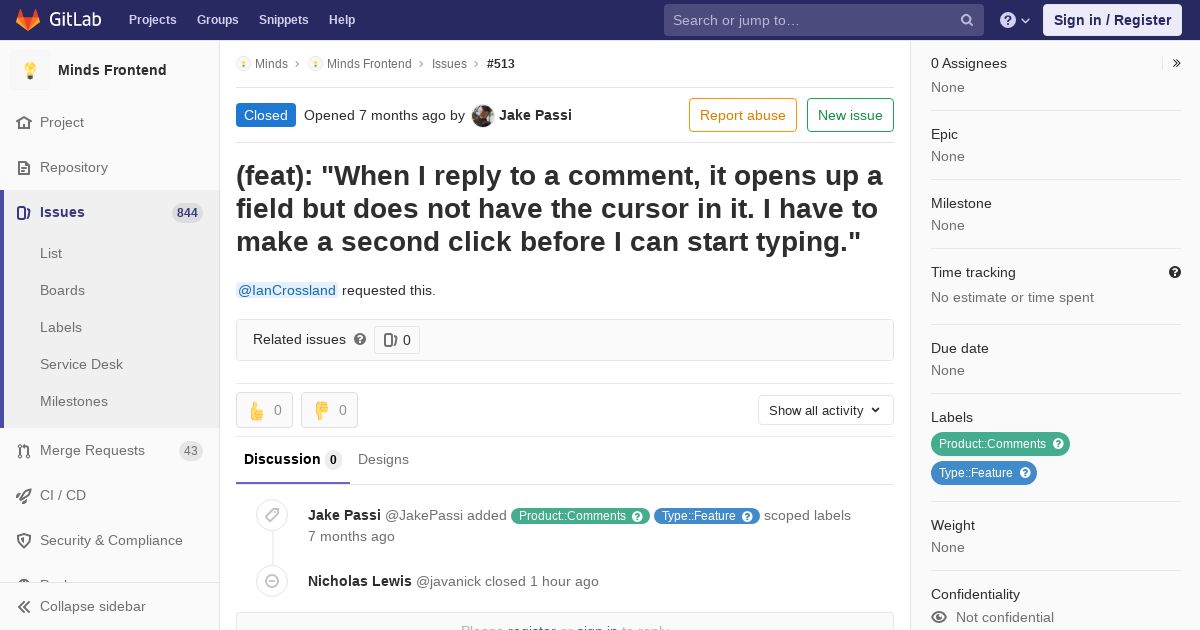Image resolution: width=1200 pixels, height=630 pixels.
Task: Click Jake Passi's avatar in issue header
Action: click(483, 116)
